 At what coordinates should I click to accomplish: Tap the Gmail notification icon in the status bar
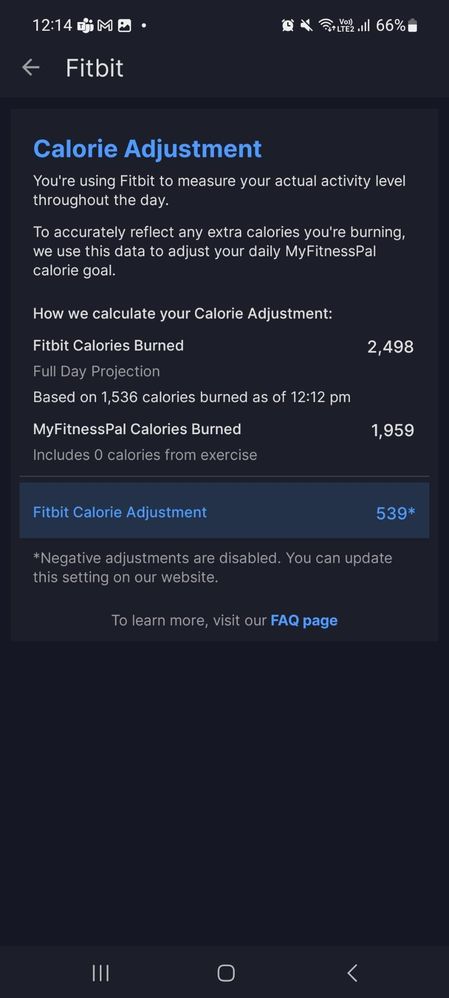click(x=105, y=26)
